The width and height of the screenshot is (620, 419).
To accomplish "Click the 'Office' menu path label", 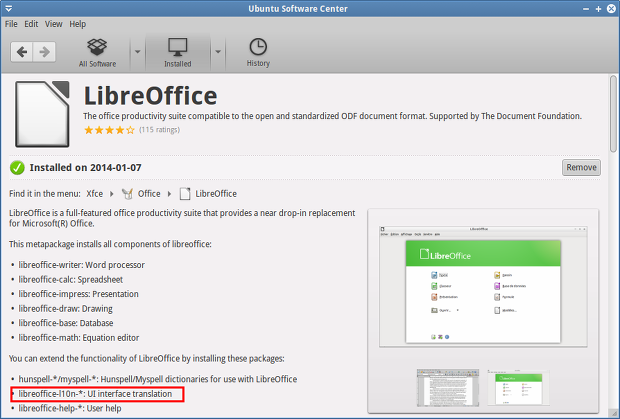I will click(149, 194).
